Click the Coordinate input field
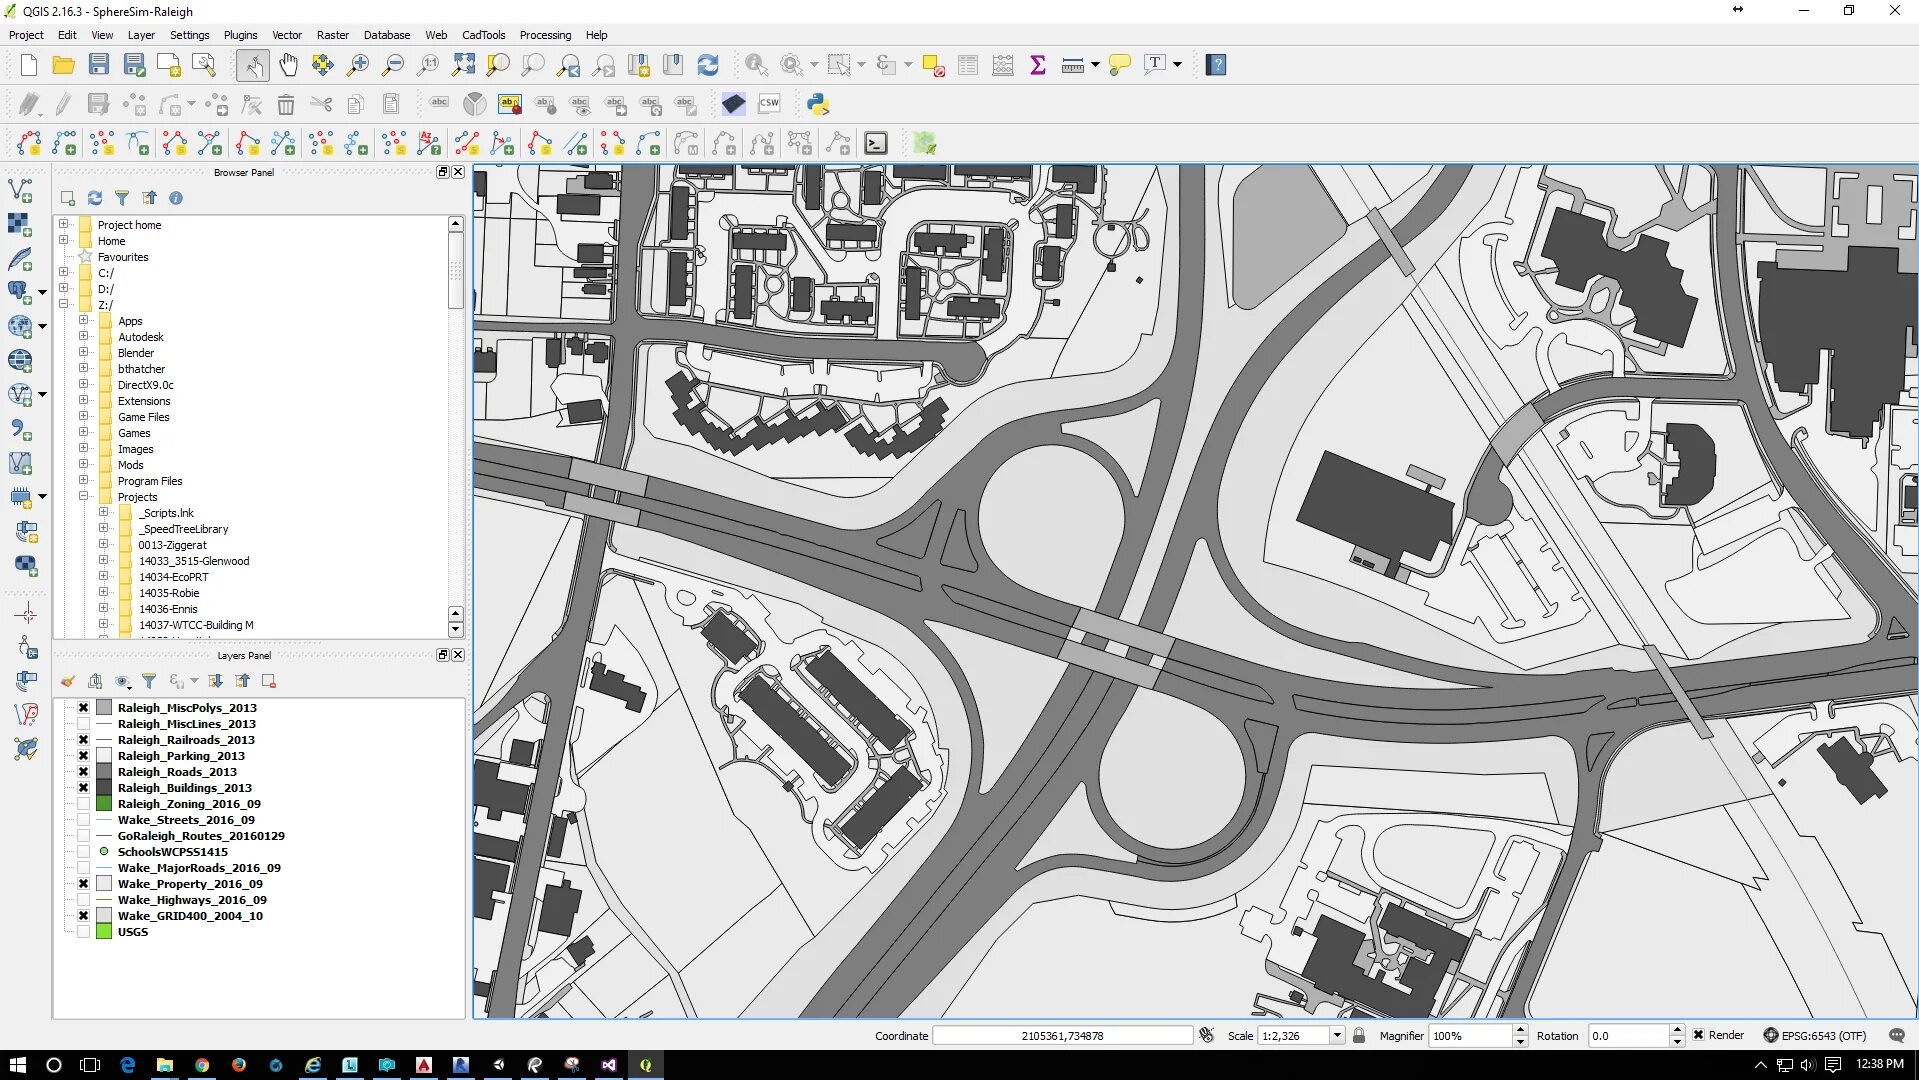1919x1080 pixels. [1062, 1035]
